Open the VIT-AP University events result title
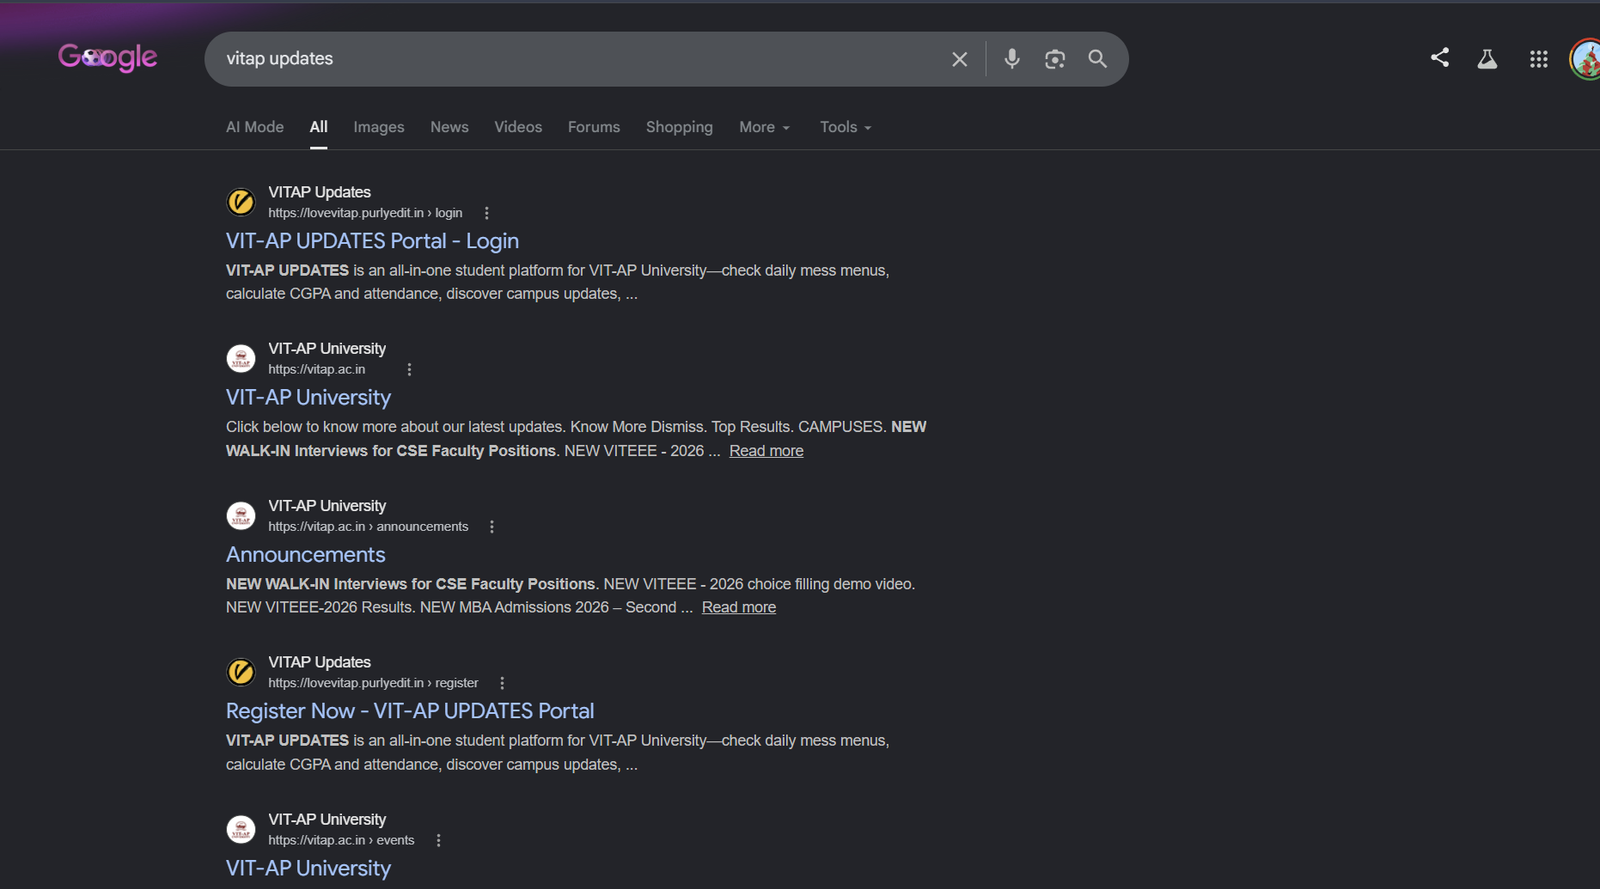This screenshot has width=1600, height=889. [x=308, y=868]
